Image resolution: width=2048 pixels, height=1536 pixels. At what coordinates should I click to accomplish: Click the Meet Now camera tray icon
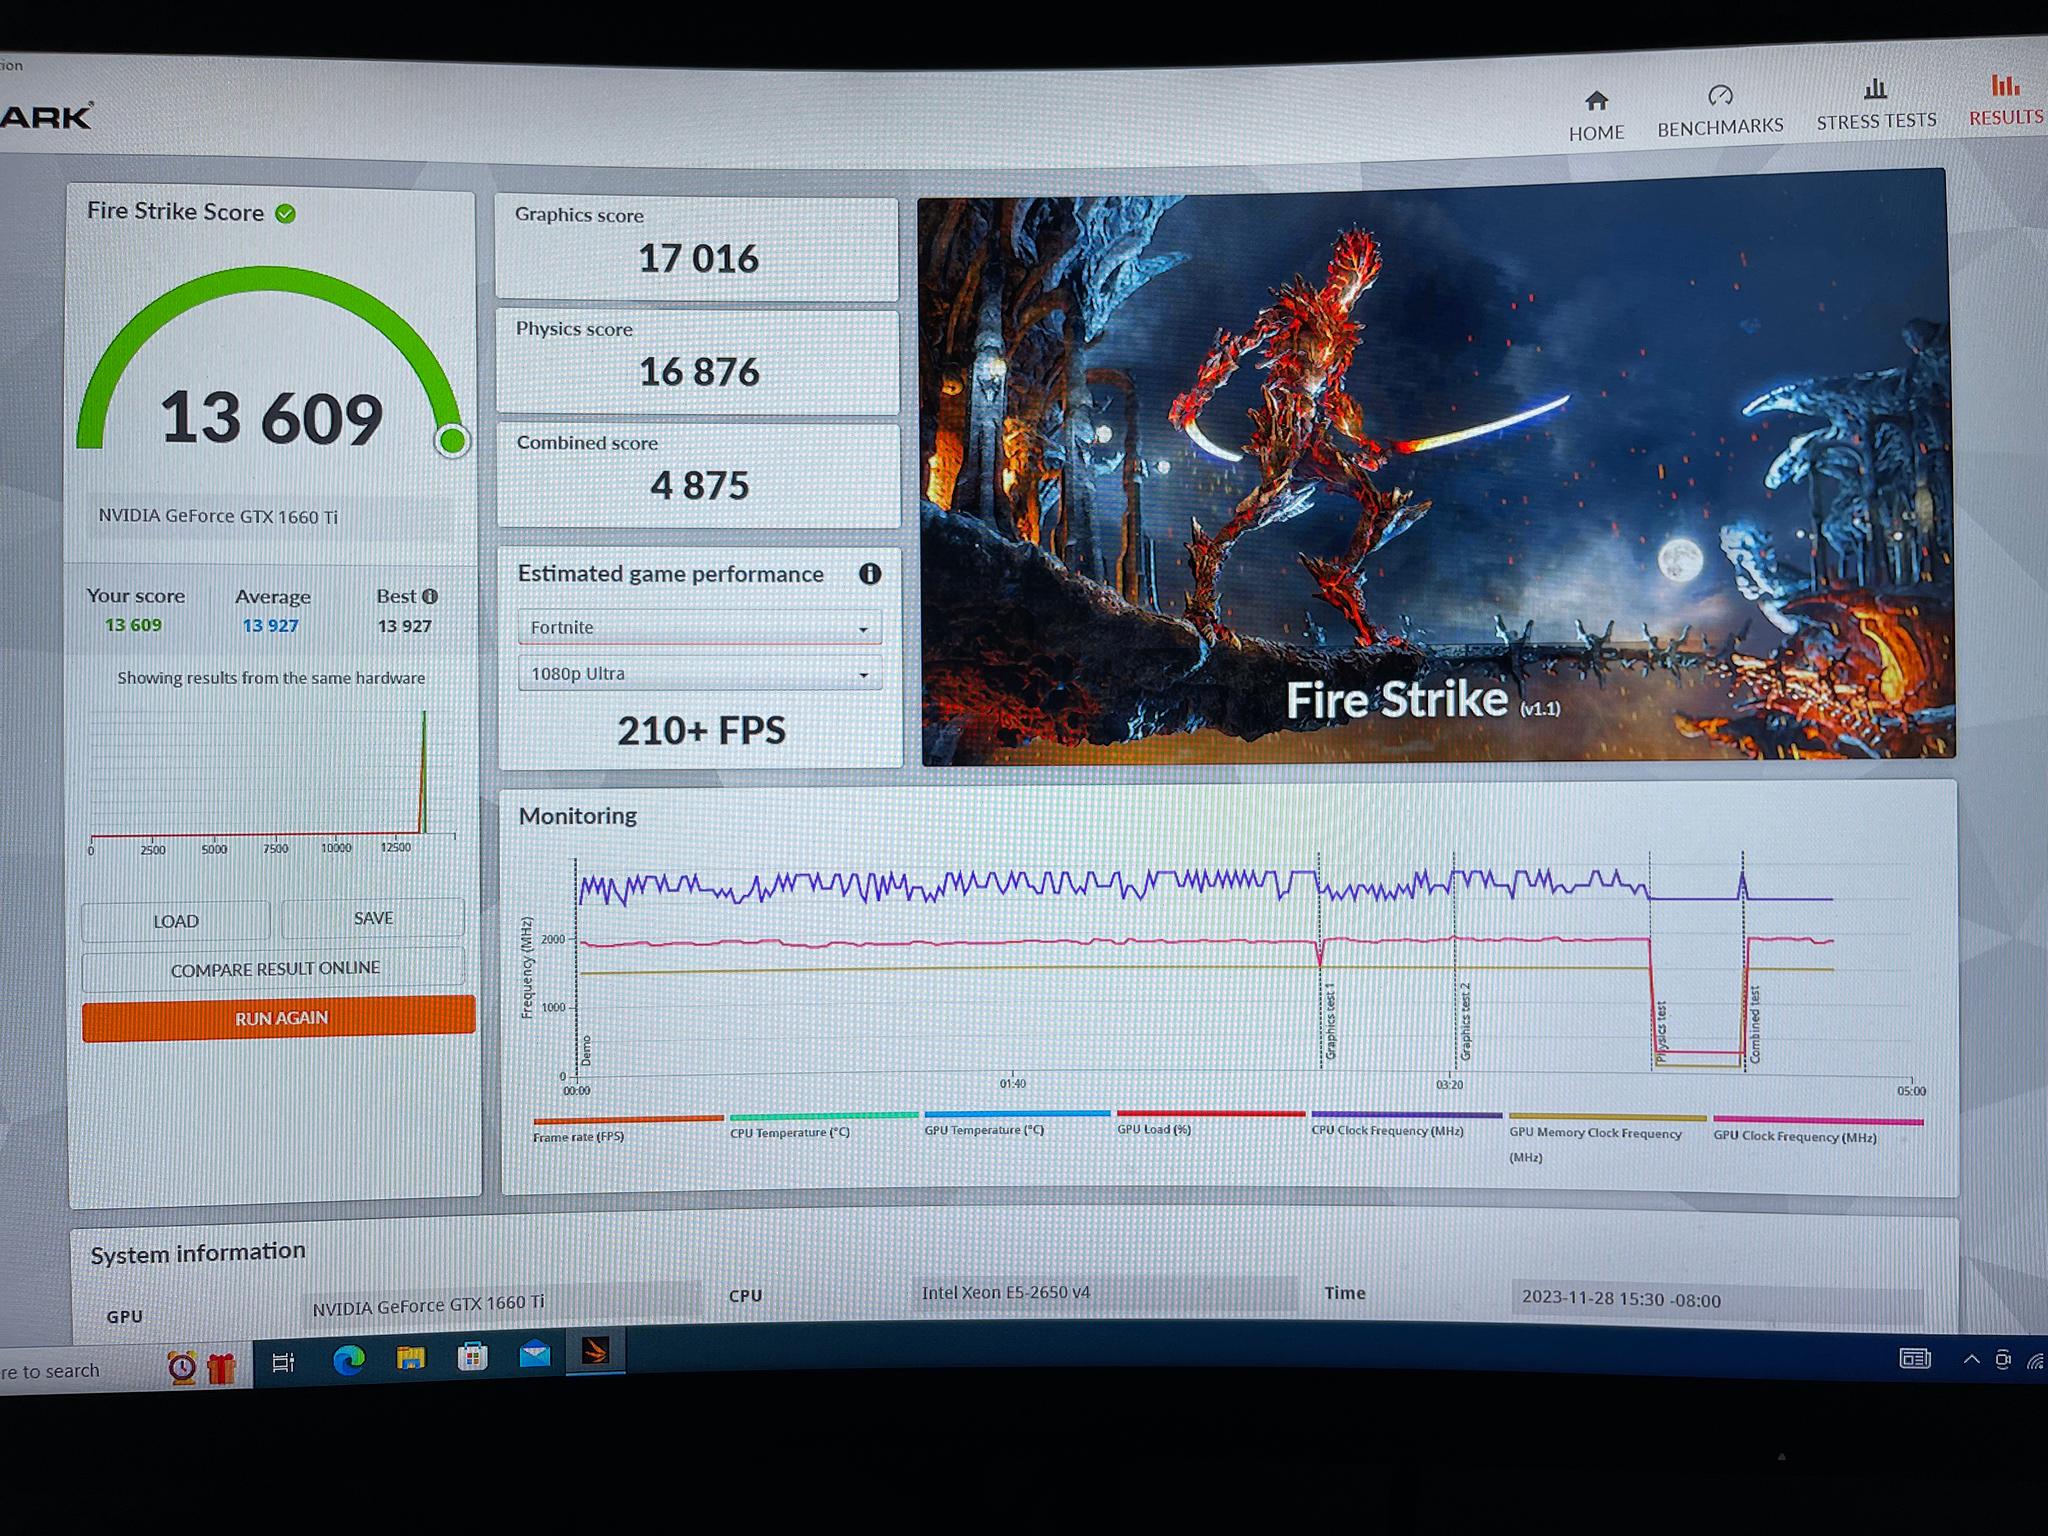coord(2003,1359)
